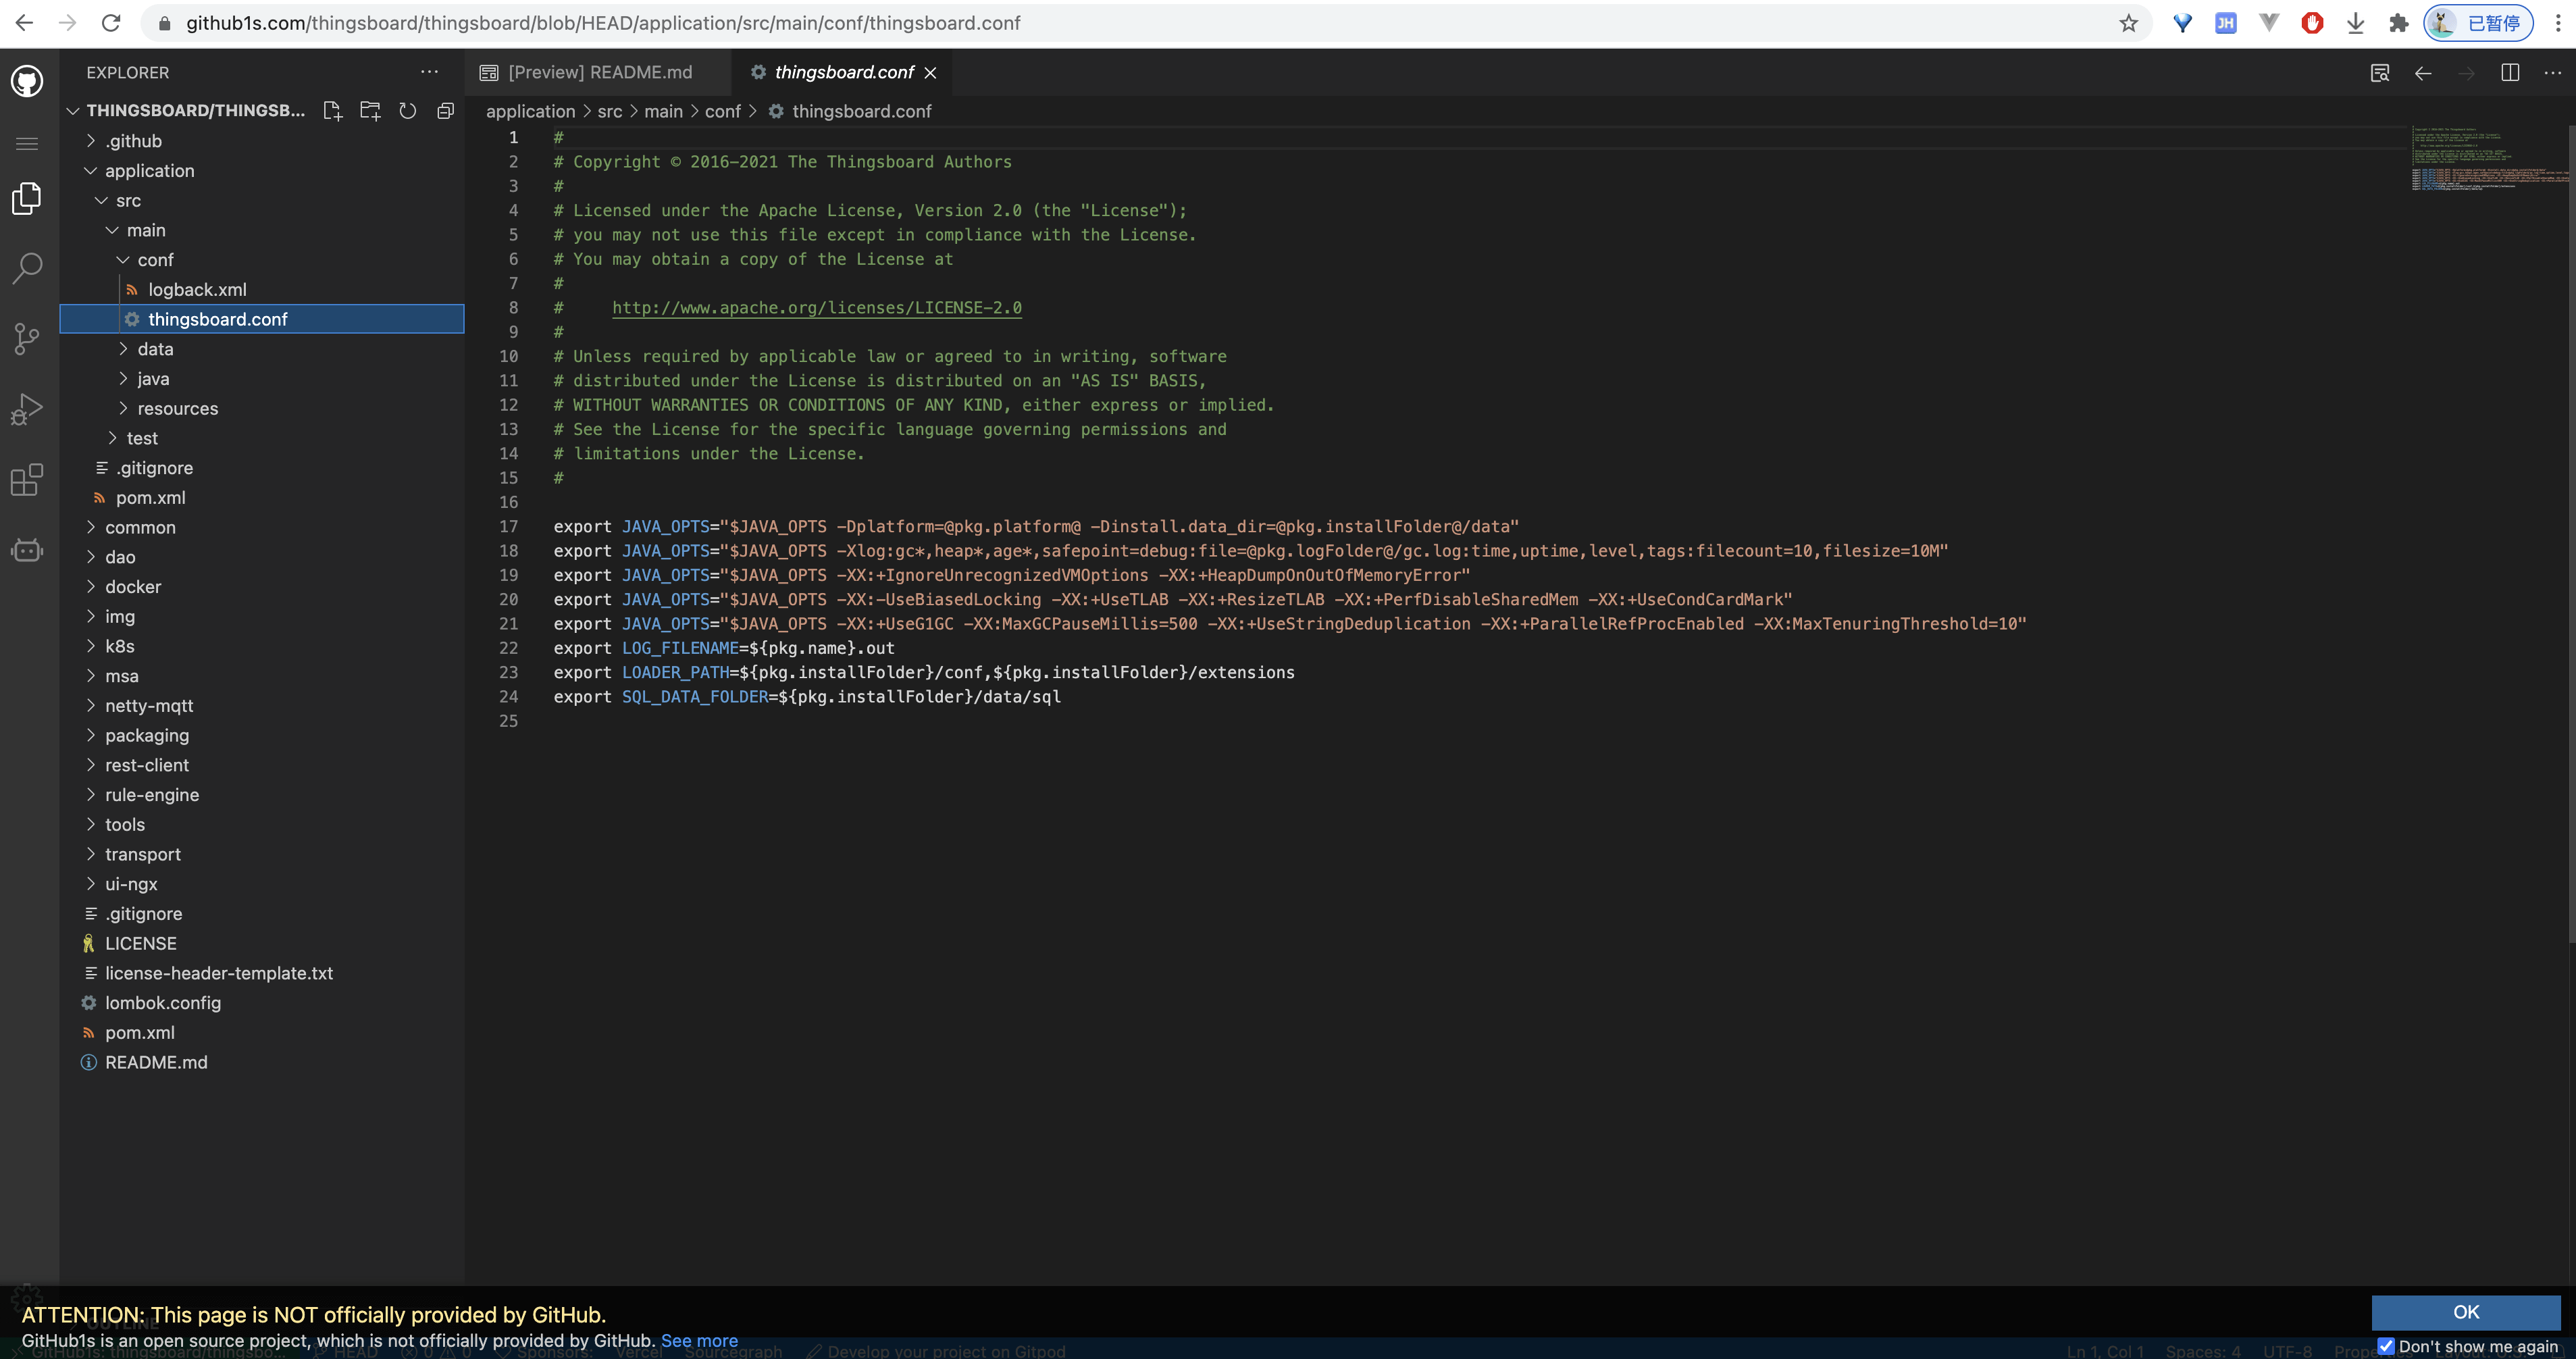Image resolution: width=2576 pixels, height=1359 pixels.
Task: Bookmark page with the star icon
Action: point(2128,23)
